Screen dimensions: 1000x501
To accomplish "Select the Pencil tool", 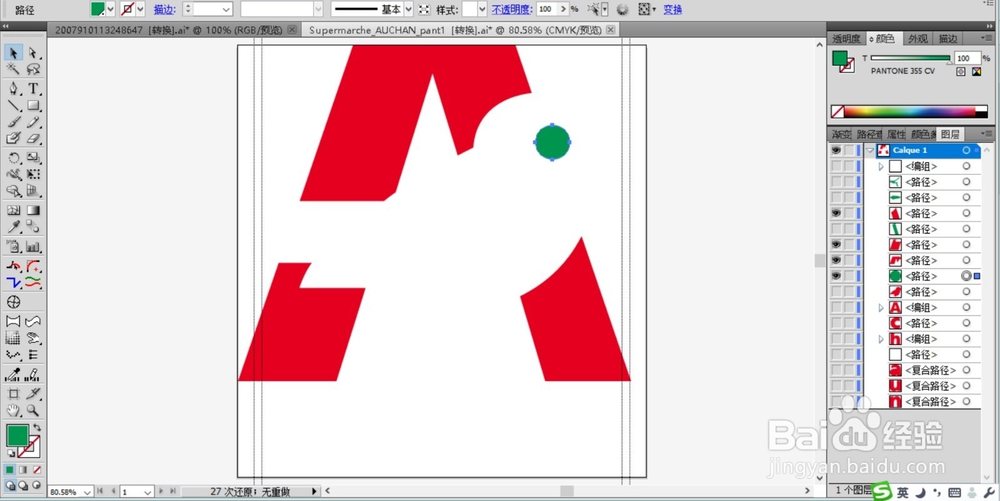I will click(33, 122).
